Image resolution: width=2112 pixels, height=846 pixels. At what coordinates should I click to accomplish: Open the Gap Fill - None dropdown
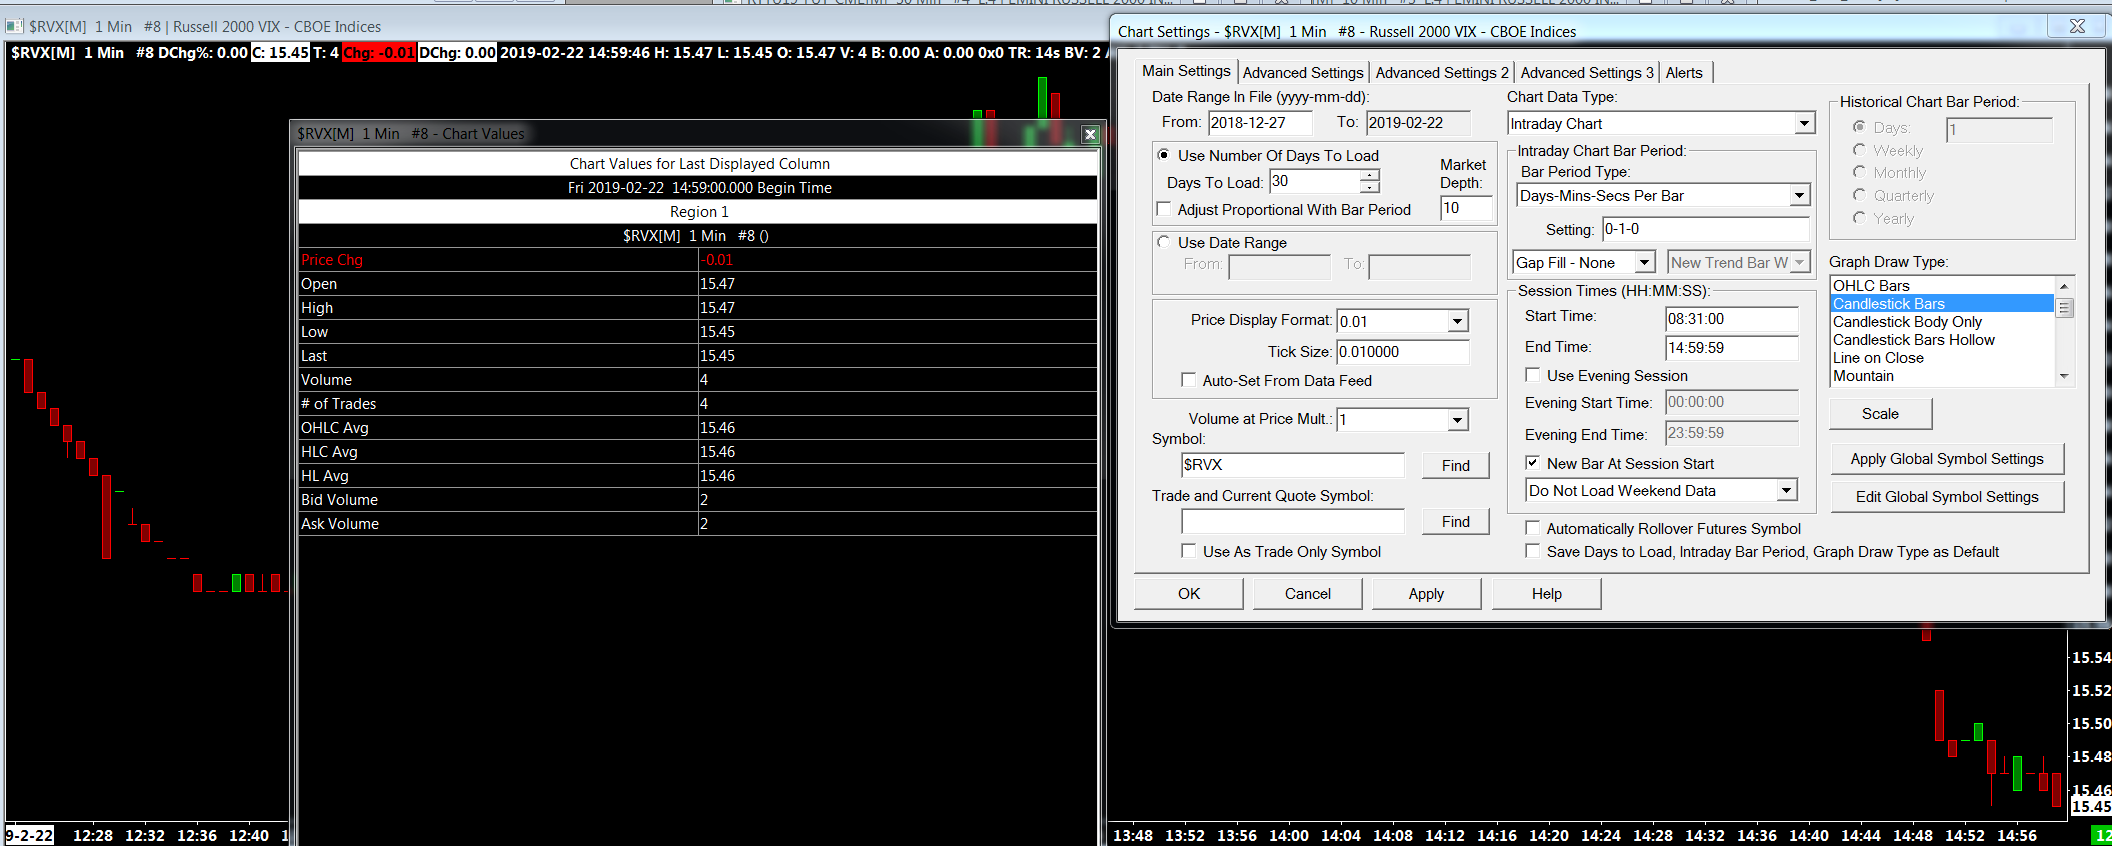(1644, 263)
